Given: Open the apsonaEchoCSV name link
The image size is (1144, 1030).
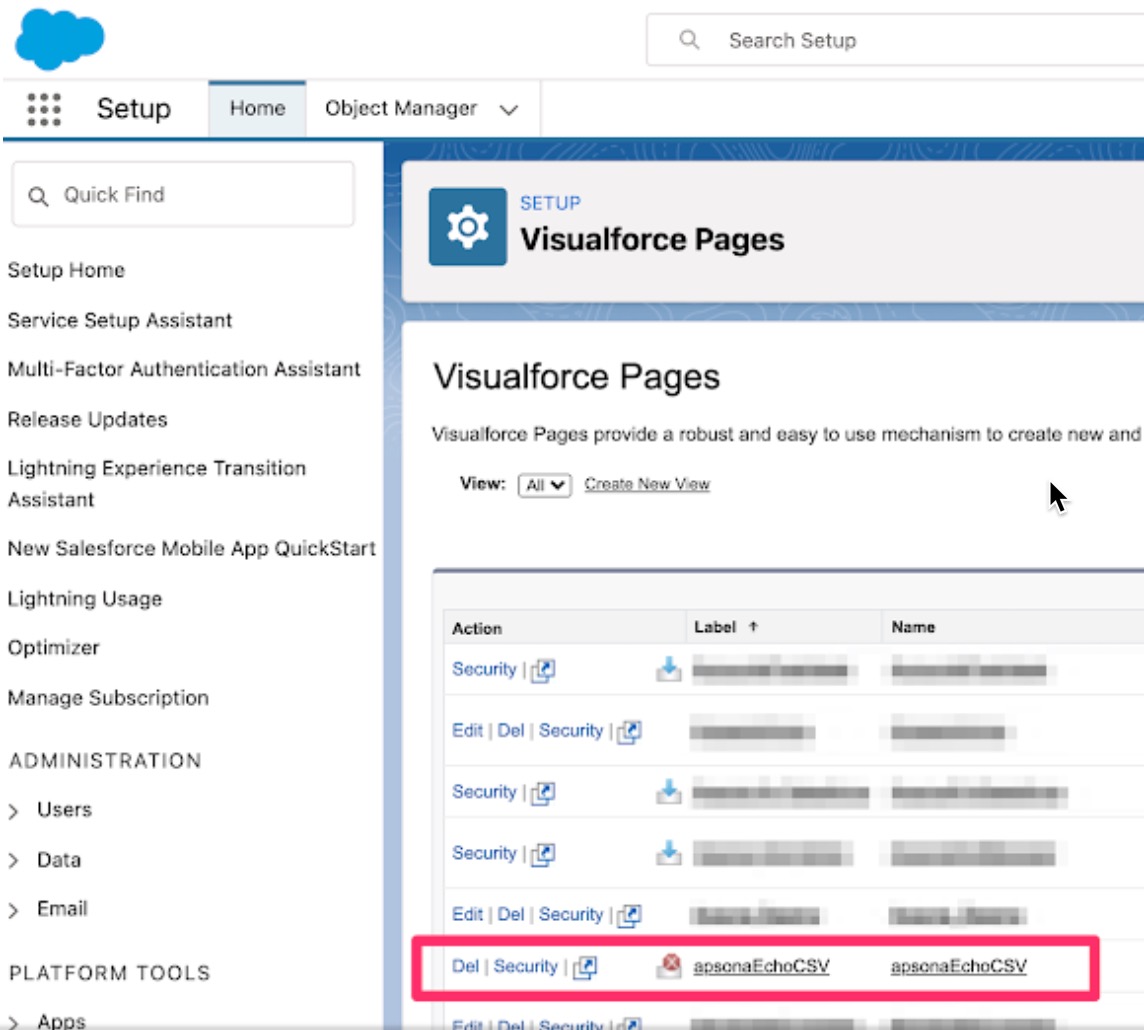Looking at the screenshot, I should 959,967.
